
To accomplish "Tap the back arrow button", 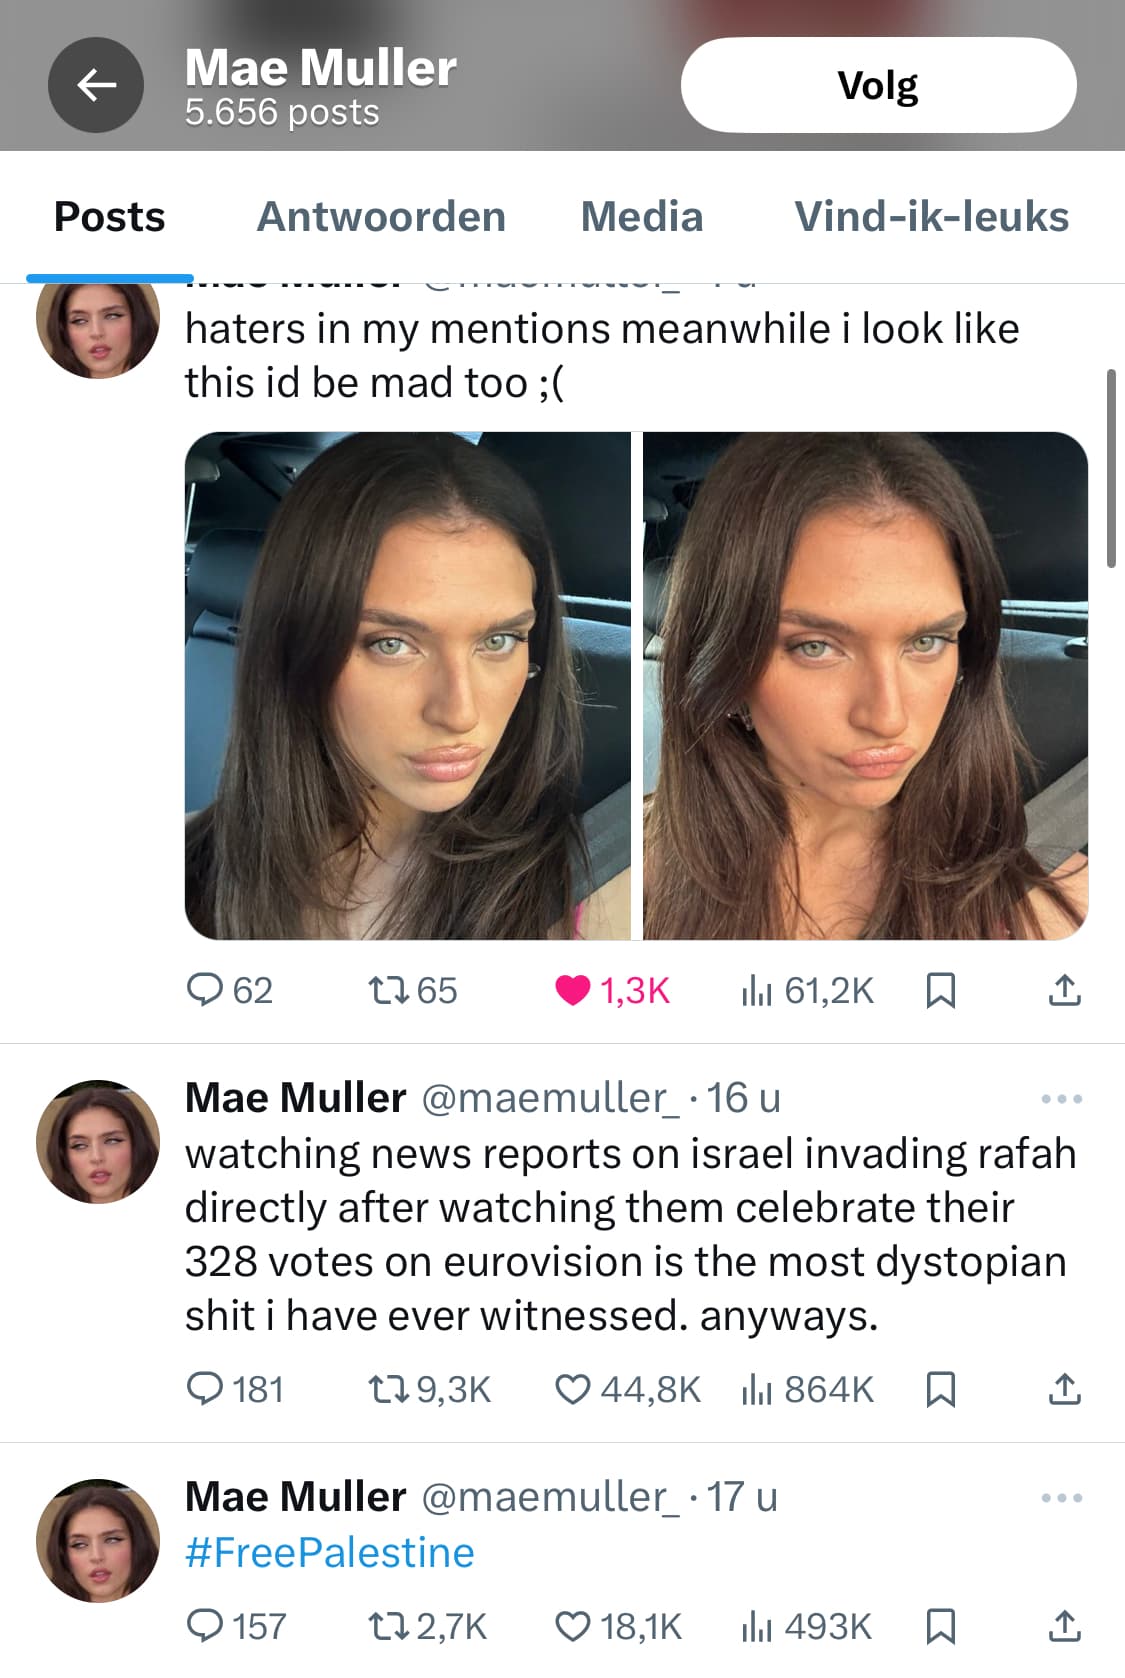I will (x=96, y=85).
